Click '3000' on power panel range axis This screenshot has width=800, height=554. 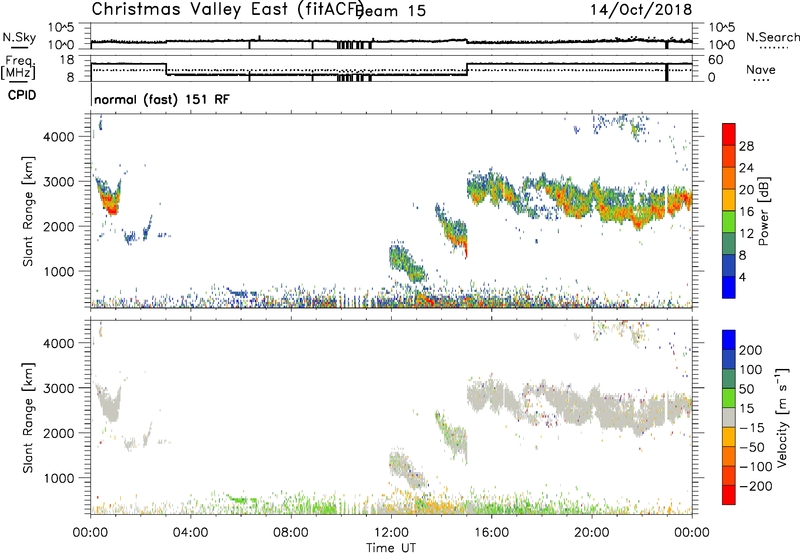tap(59, 182)
